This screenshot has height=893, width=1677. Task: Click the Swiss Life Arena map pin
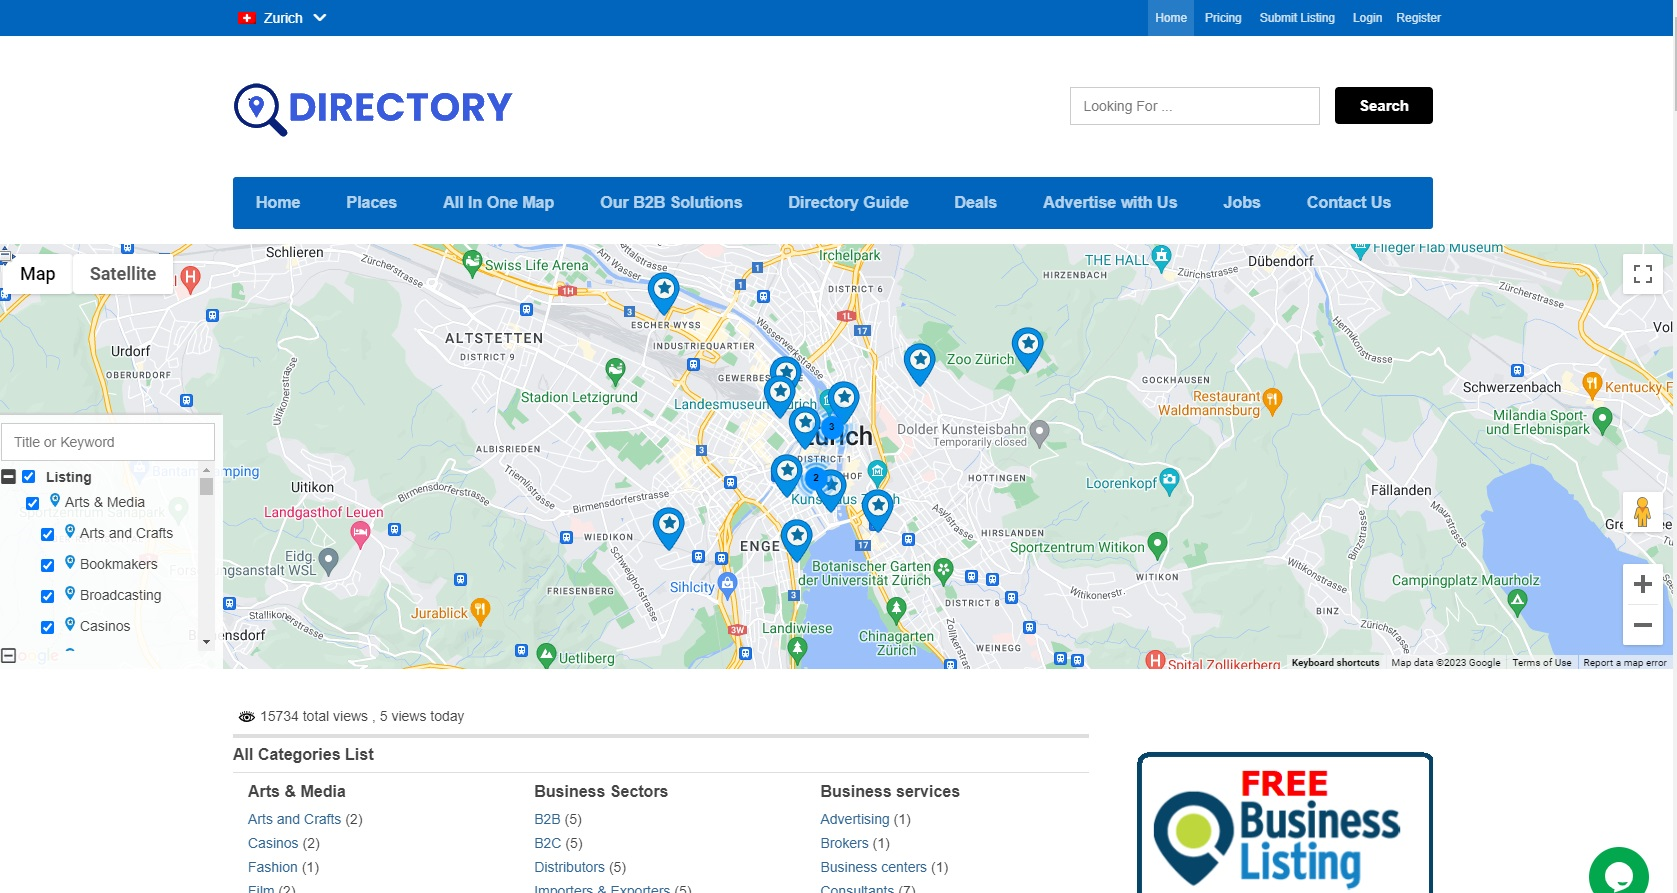(472, 263)
